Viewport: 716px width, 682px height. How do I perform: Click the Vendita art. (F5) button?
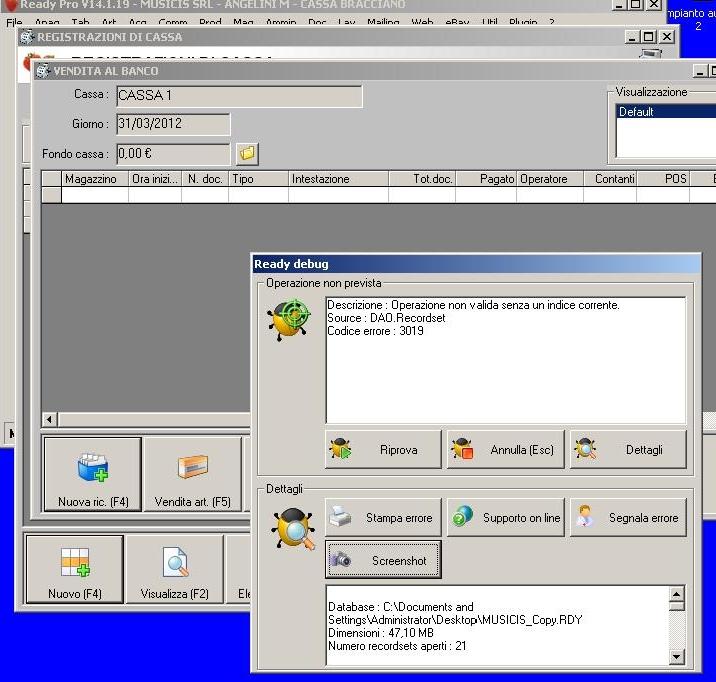pyautogui.click(x=192, y=474)
